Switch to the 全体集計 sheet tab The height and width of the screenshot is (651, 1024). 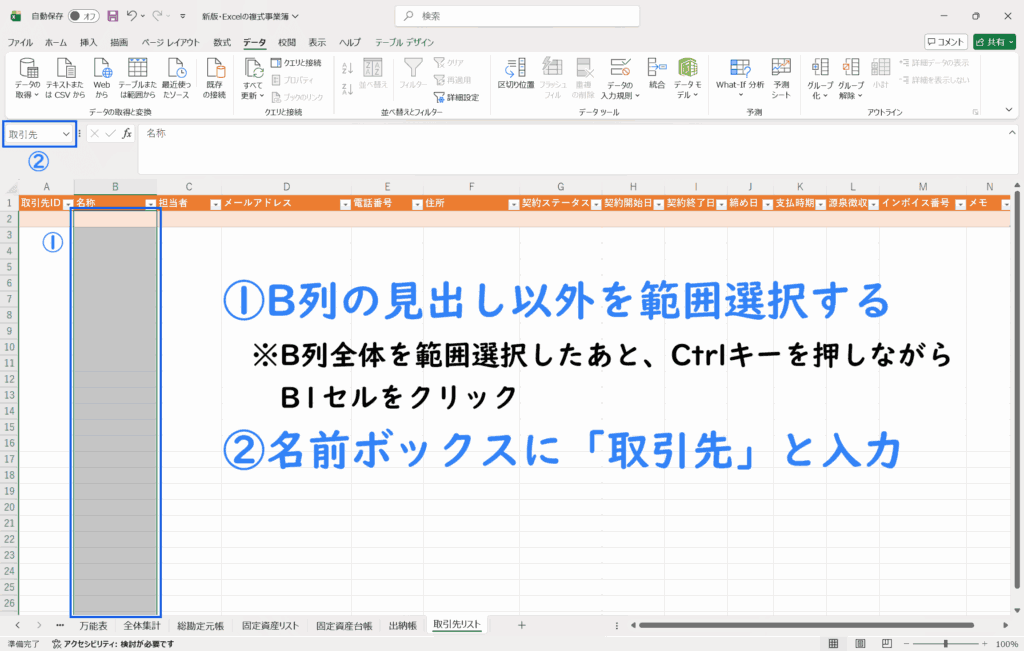141,625
